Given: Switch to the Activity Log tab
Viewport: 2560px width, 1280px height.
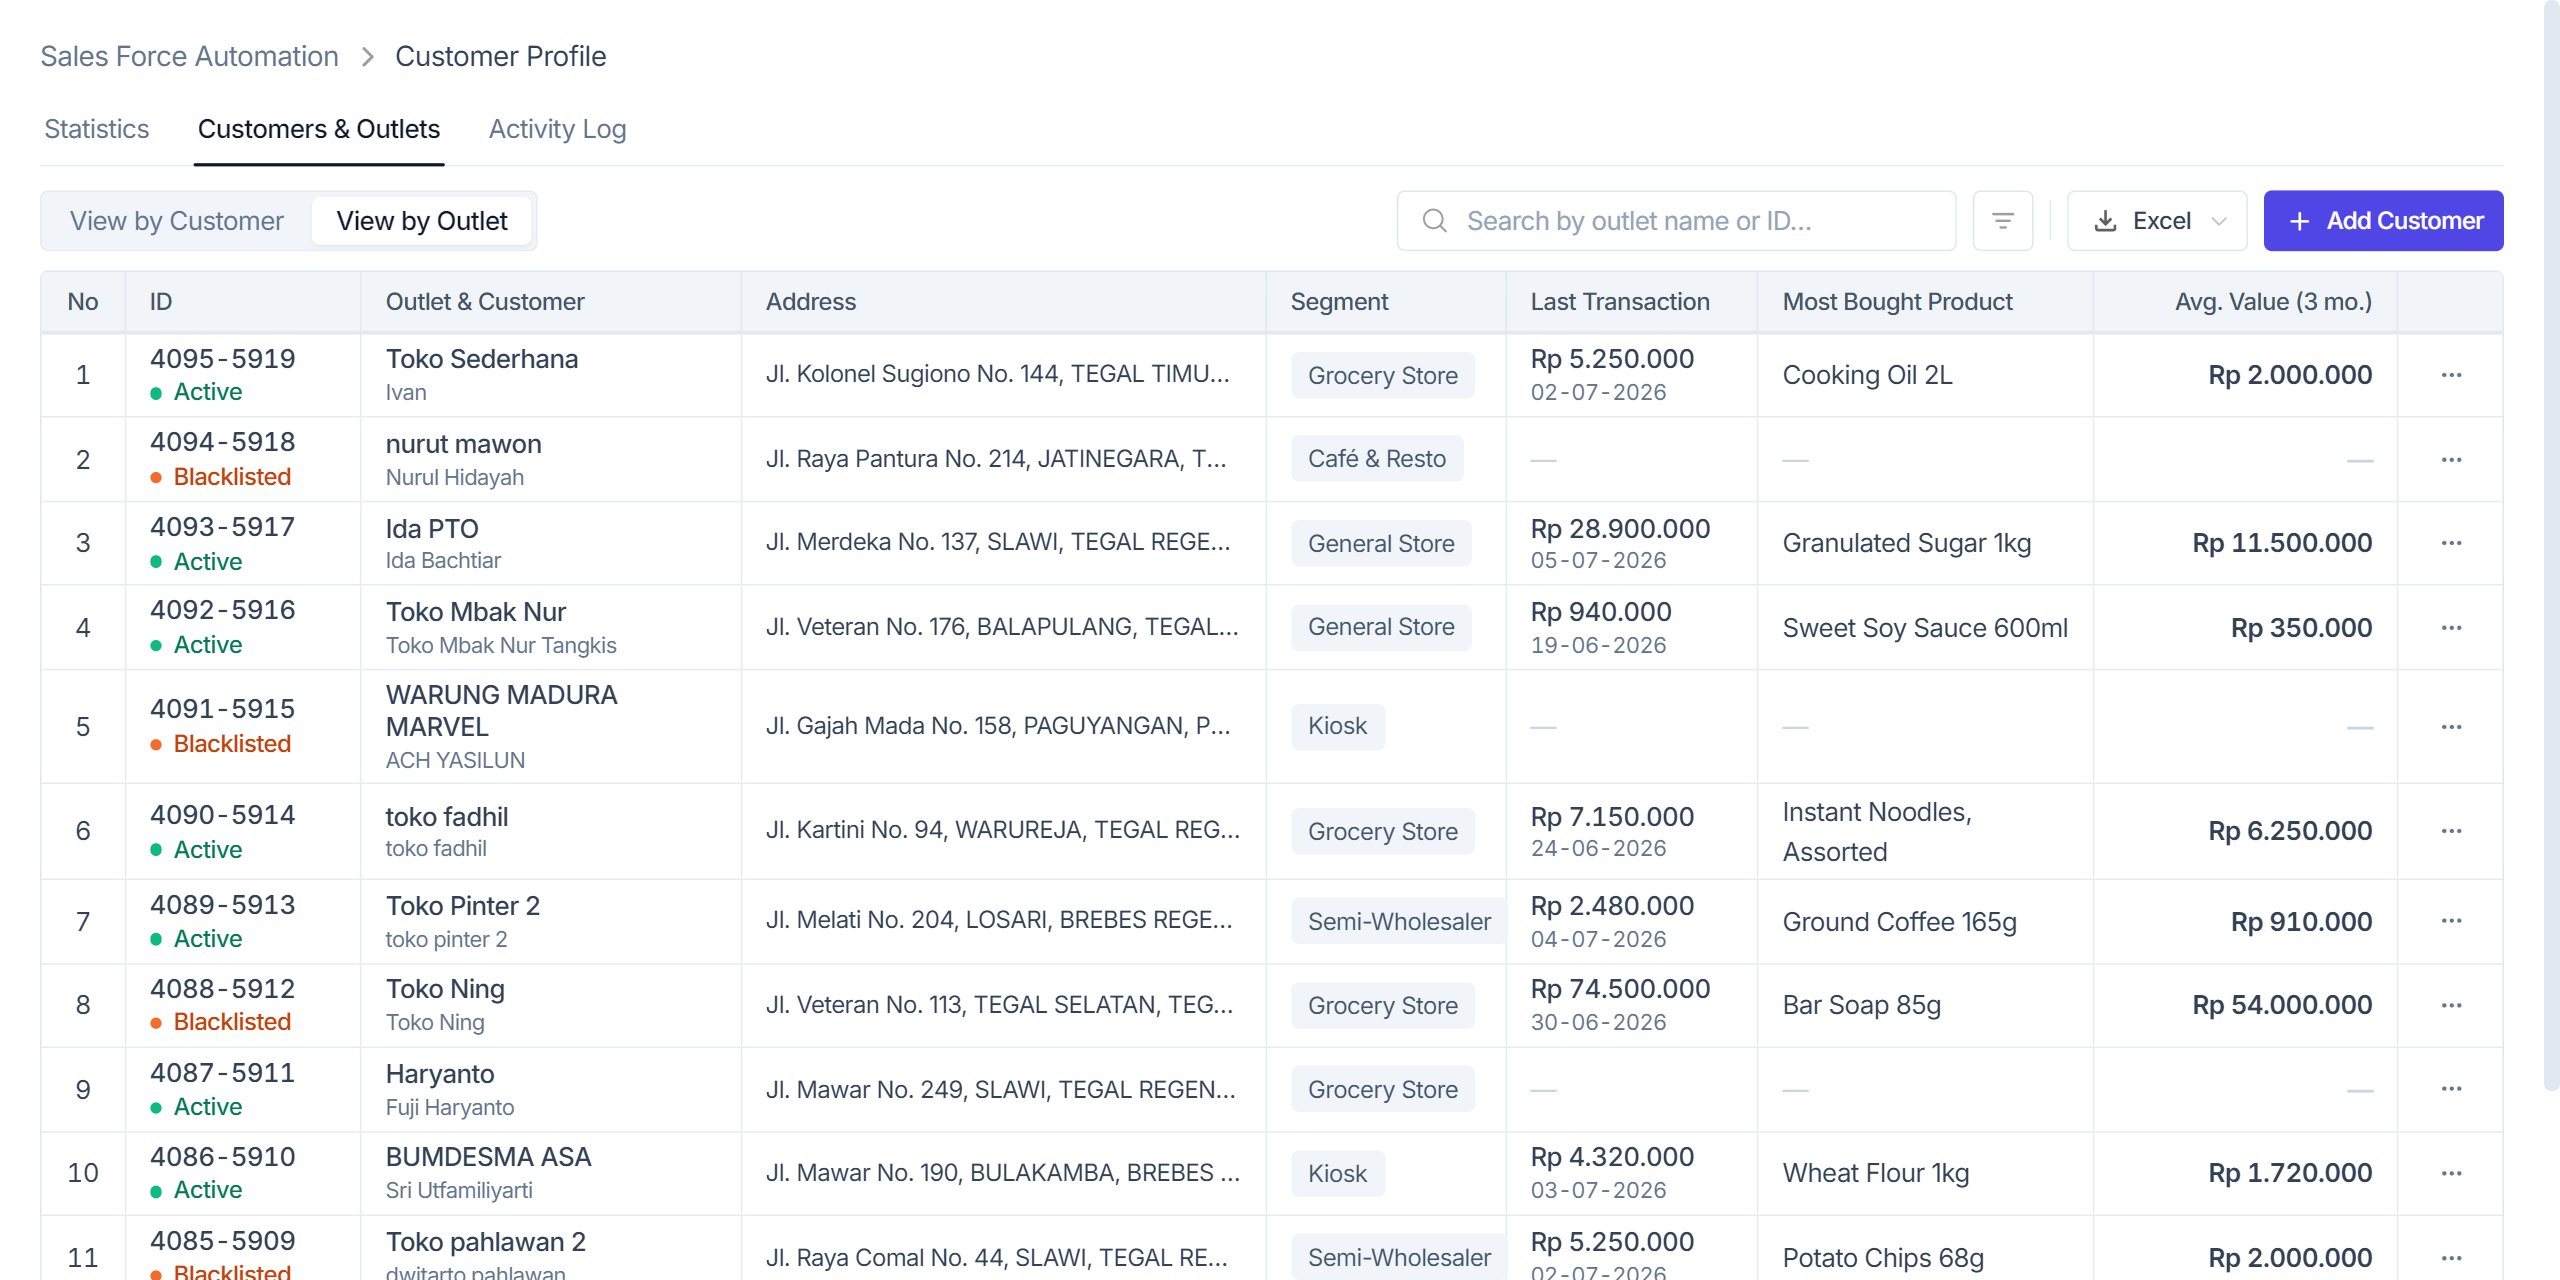Looking at the screenshot, I should point(558,129).
